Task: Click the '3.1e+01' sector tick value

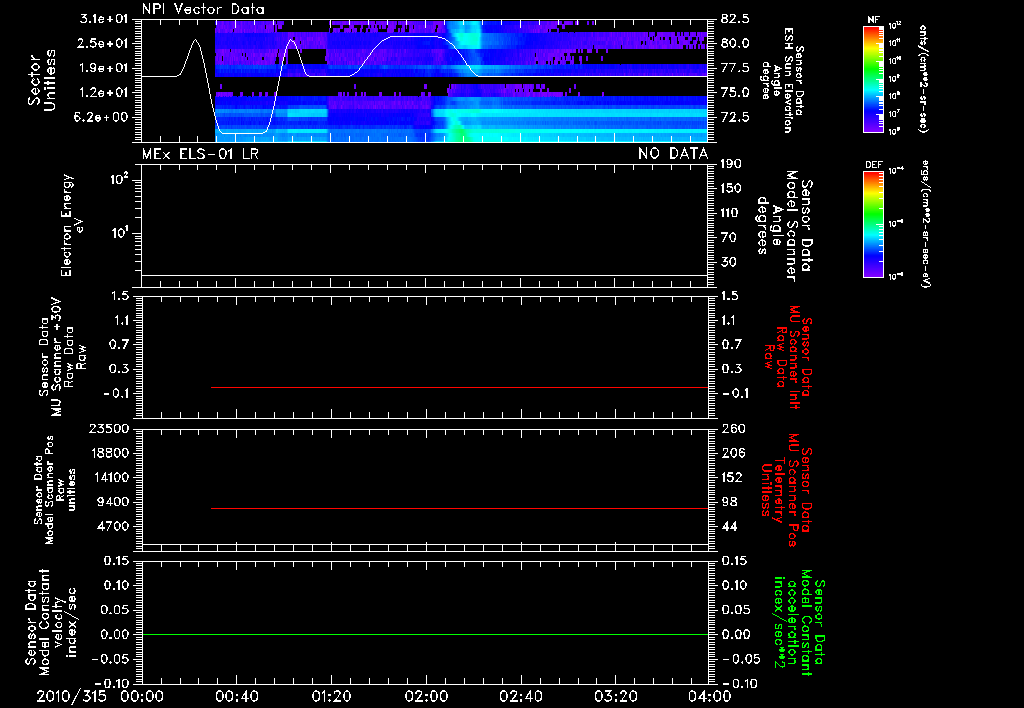Action: click(x=104, y=19)
